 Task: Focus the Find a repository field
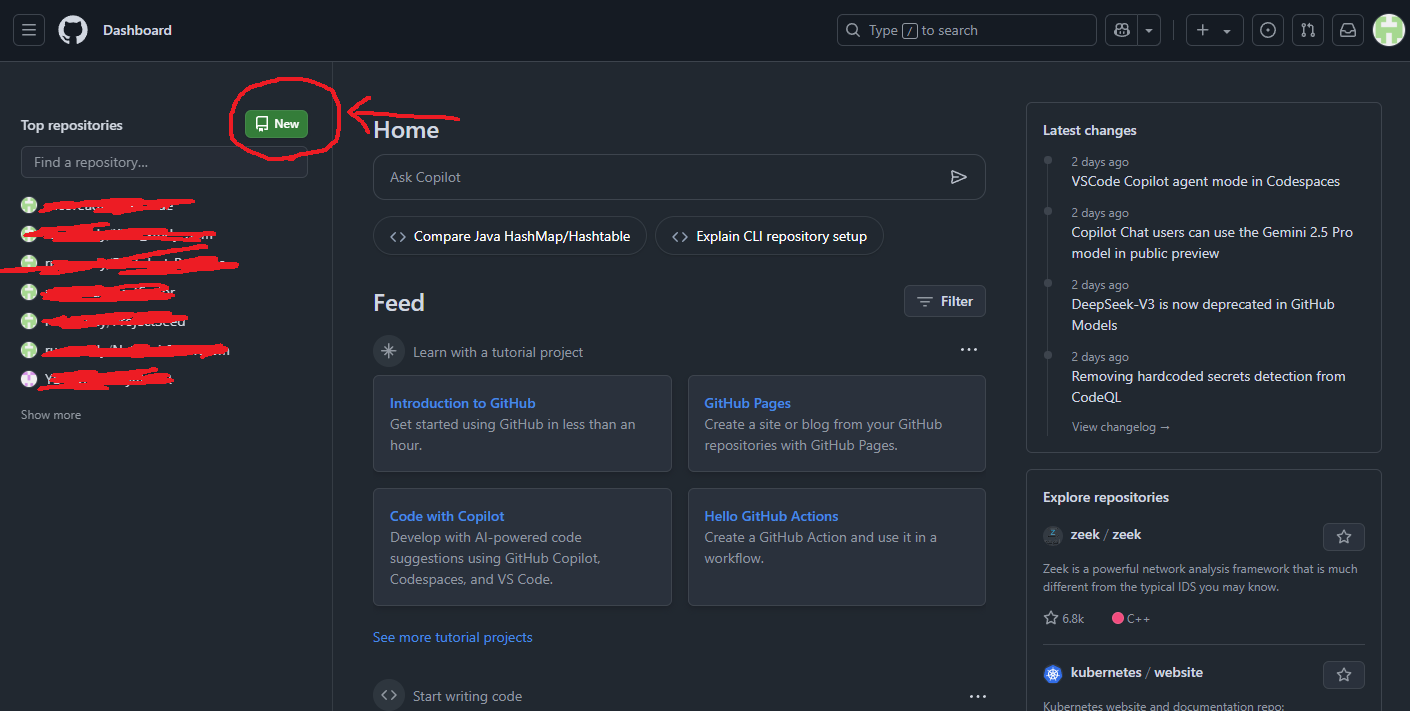[x=164, y=162]
